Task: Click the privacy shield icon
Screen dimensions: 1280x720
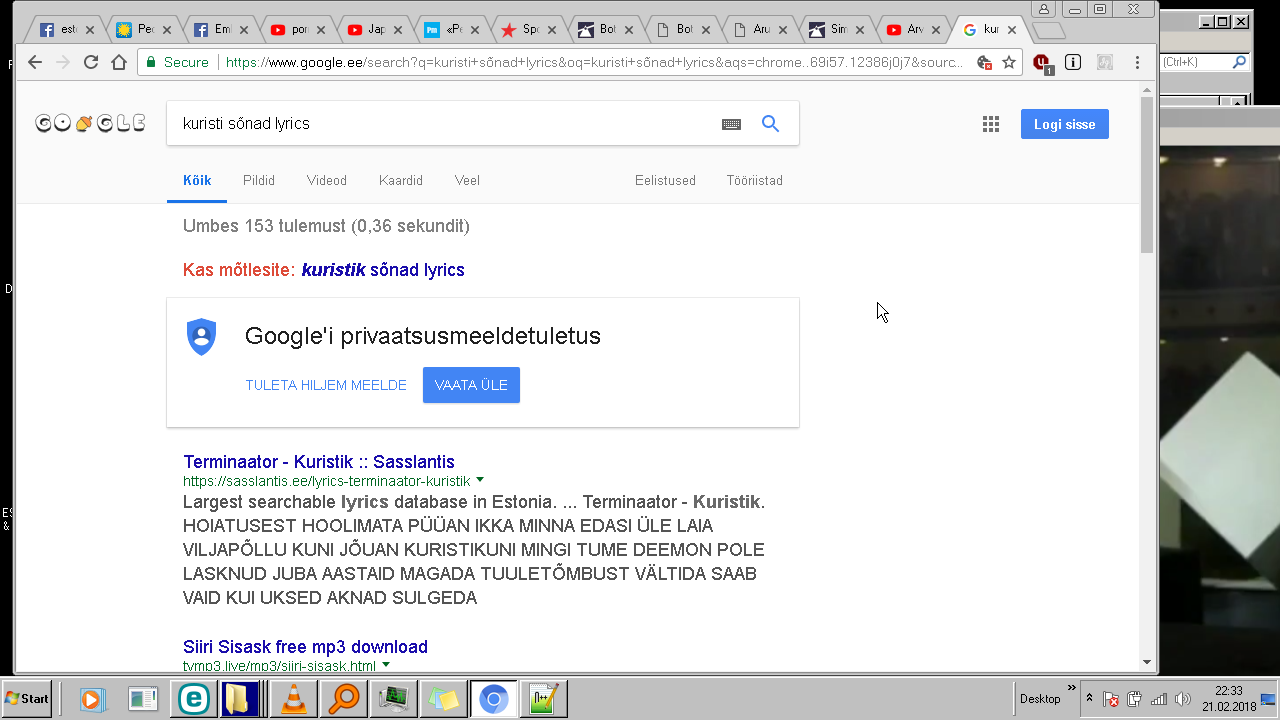Action: [202, 337]
